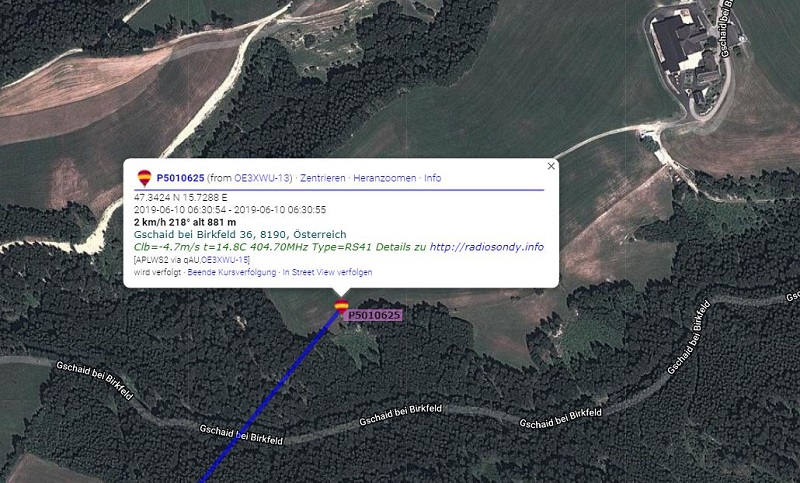Click the coordinates 47.3424 N 15.7288 E
The height and width of the screenshot is (483, 800).
click(x=181, y=197)
